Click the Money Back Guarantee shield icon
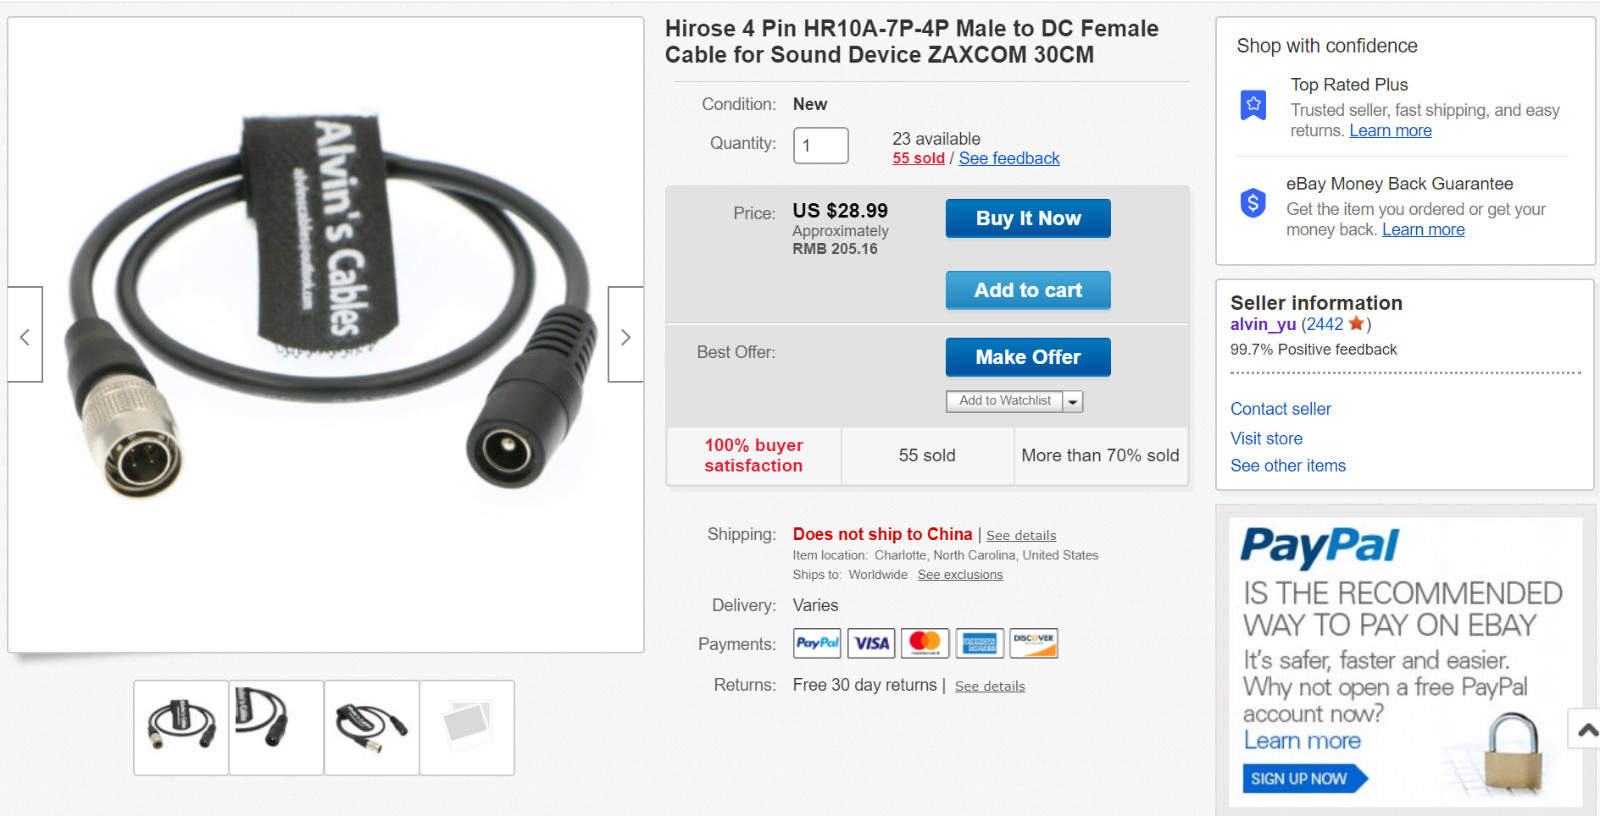Image resolution: width=1600 pixels, height=816 pixels. (x=1253, y=203)
